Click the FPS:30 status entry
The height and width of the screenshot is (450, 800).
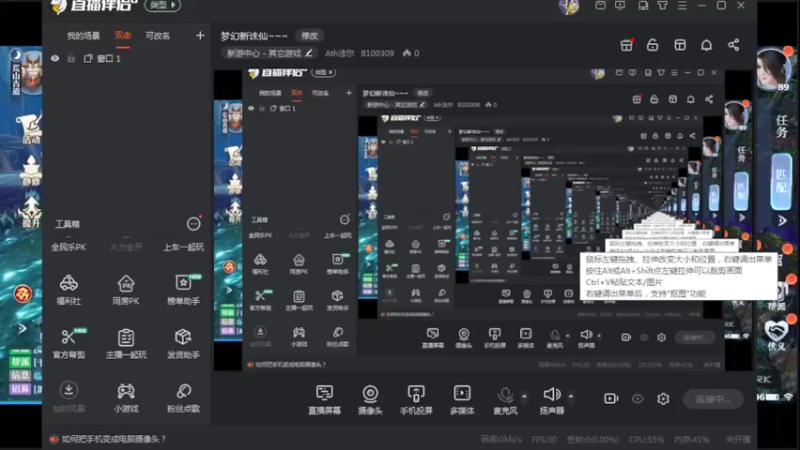click(x=544, y=439)
